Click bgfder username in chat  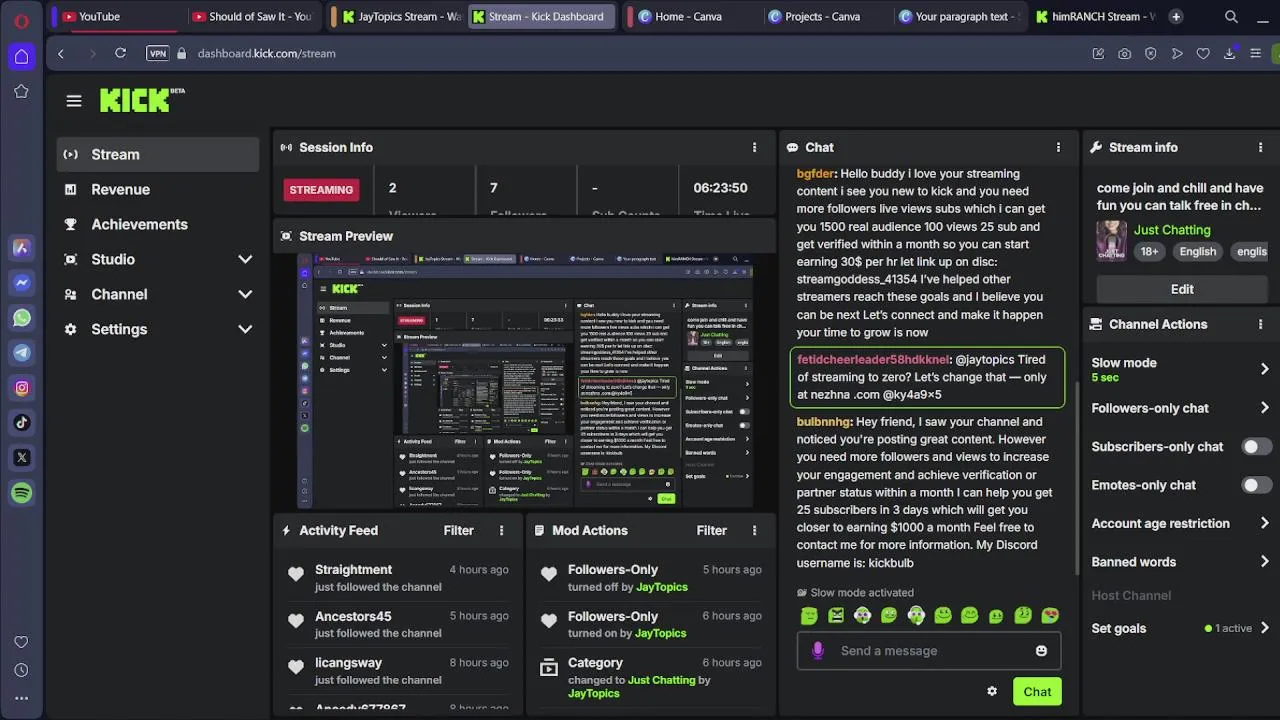(816, 174)
